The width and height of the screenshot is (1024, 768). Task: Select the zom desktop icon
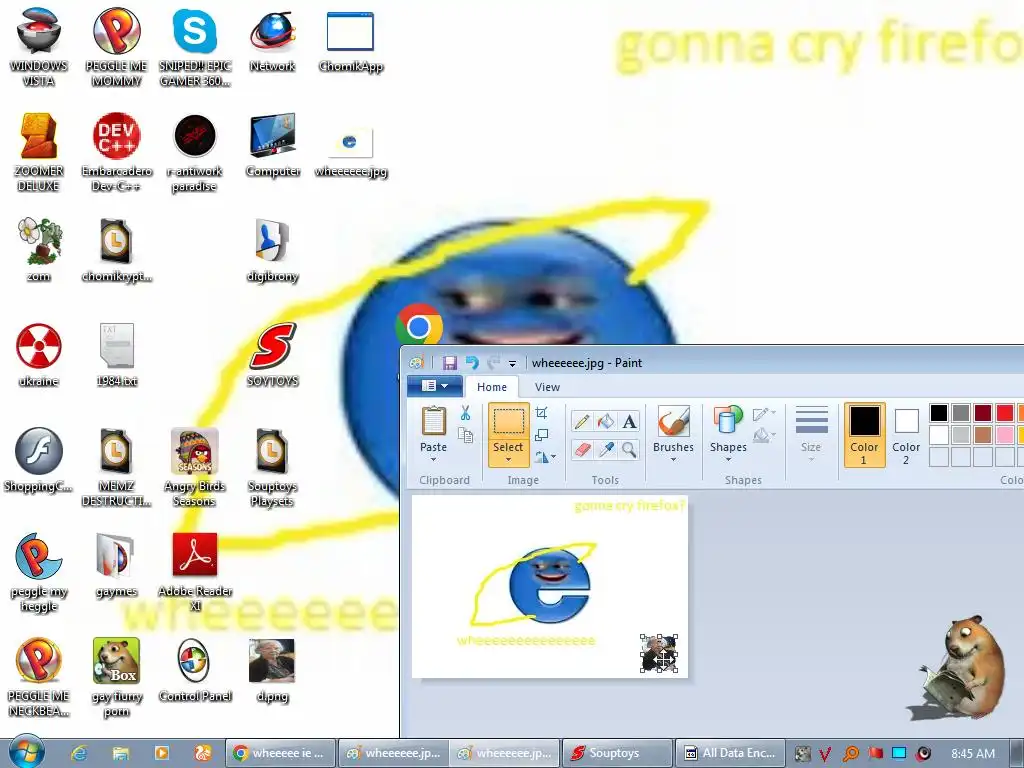pyautogui.click(x=39, y=250)
